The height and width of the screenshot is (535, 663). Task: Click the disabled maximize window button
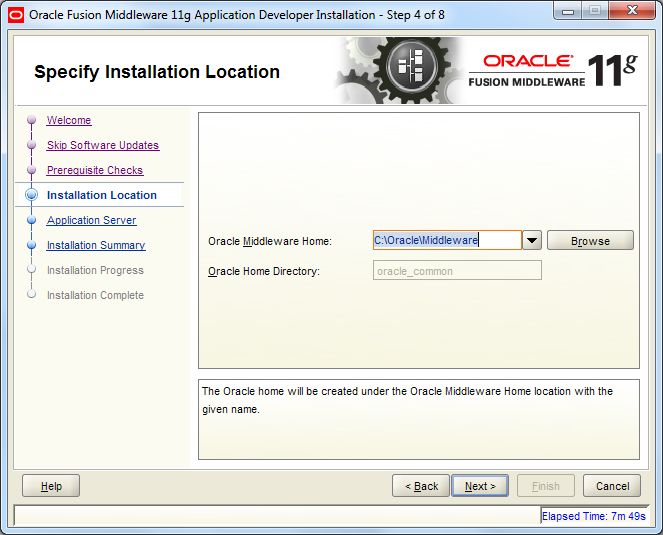595,11
